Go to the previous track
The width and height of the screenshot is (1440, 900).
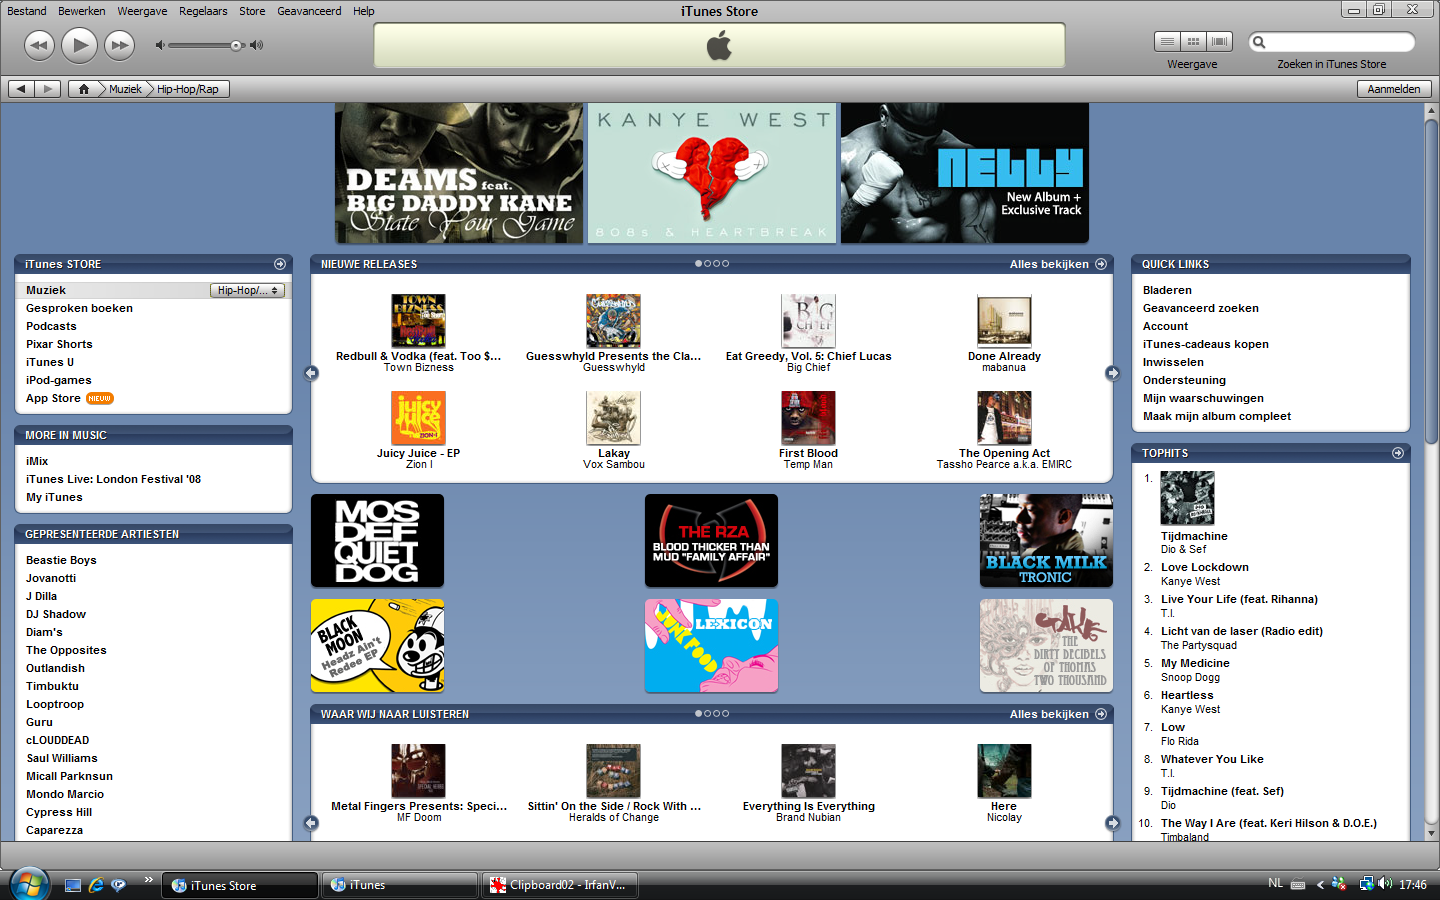click(39, 45)
